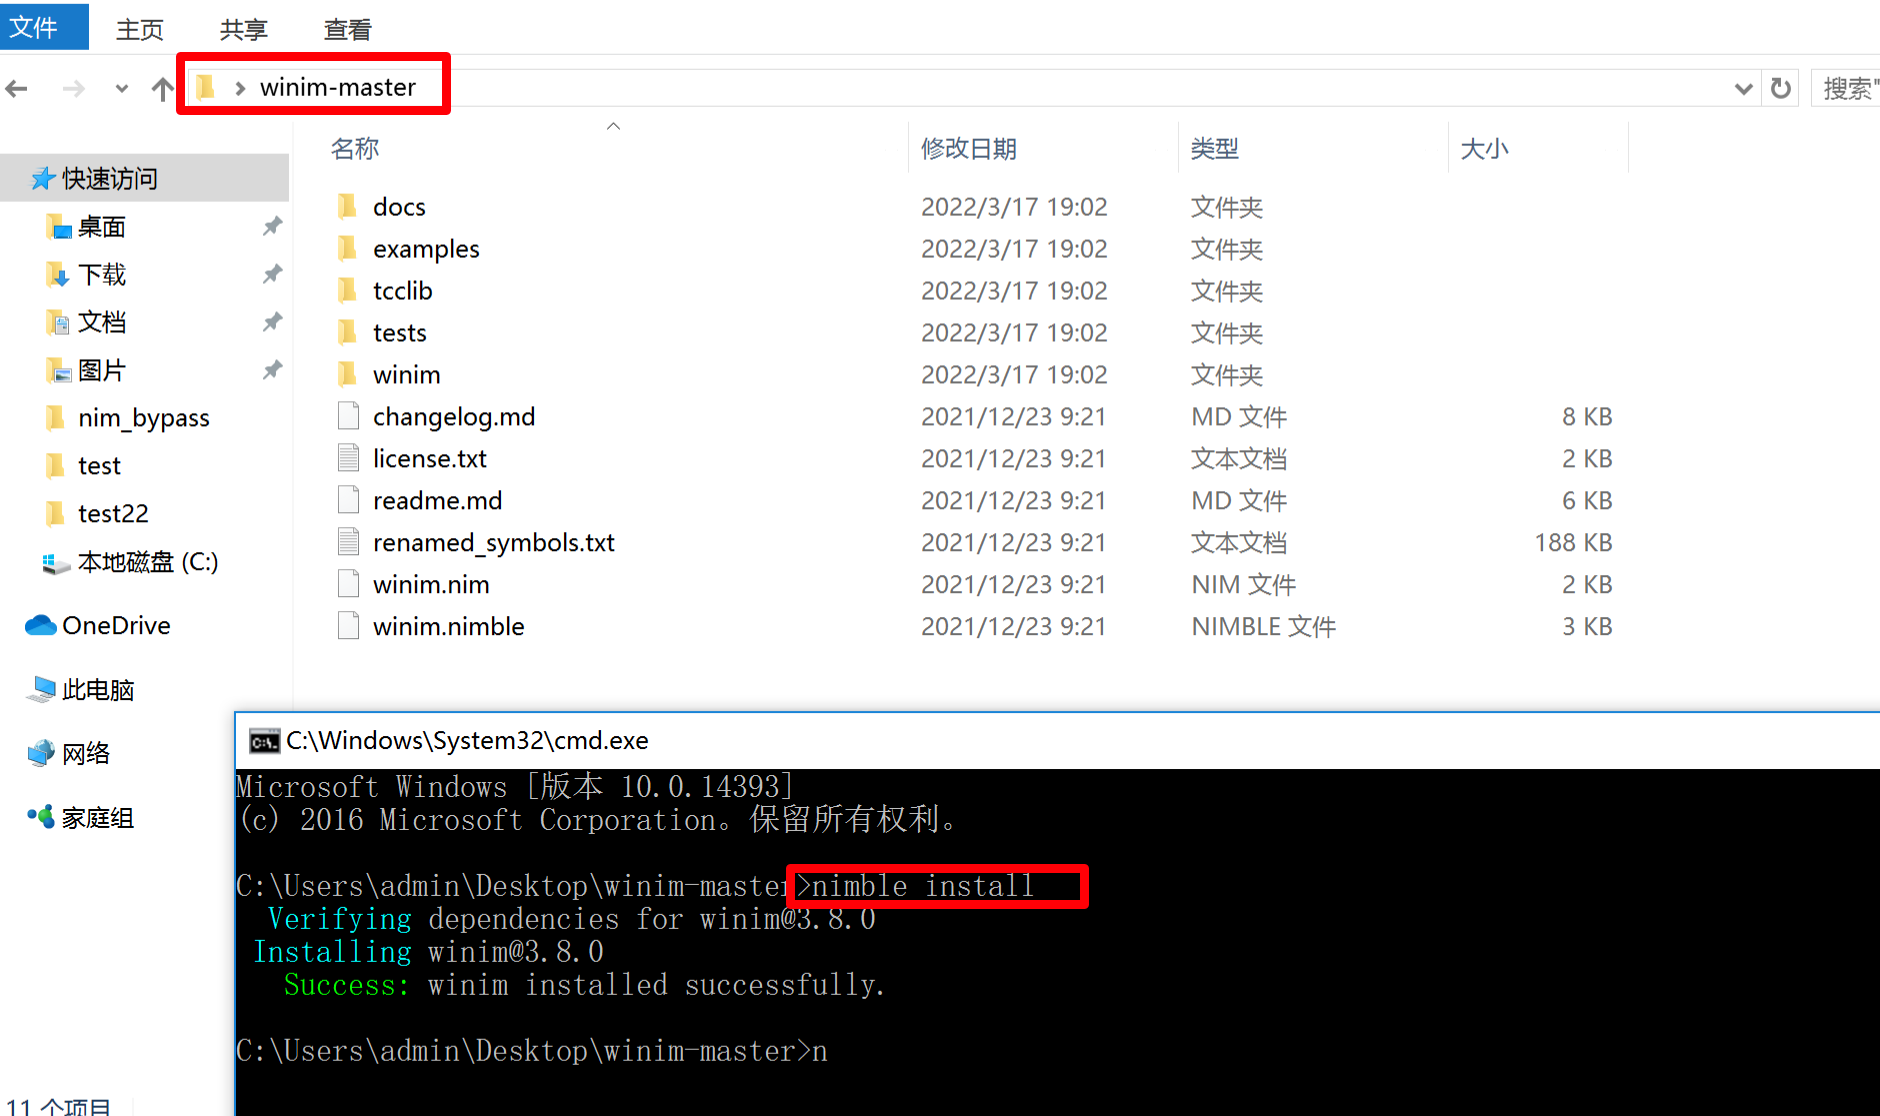
Task: Select the changelog.md file icon
Action: pos(348,416)
